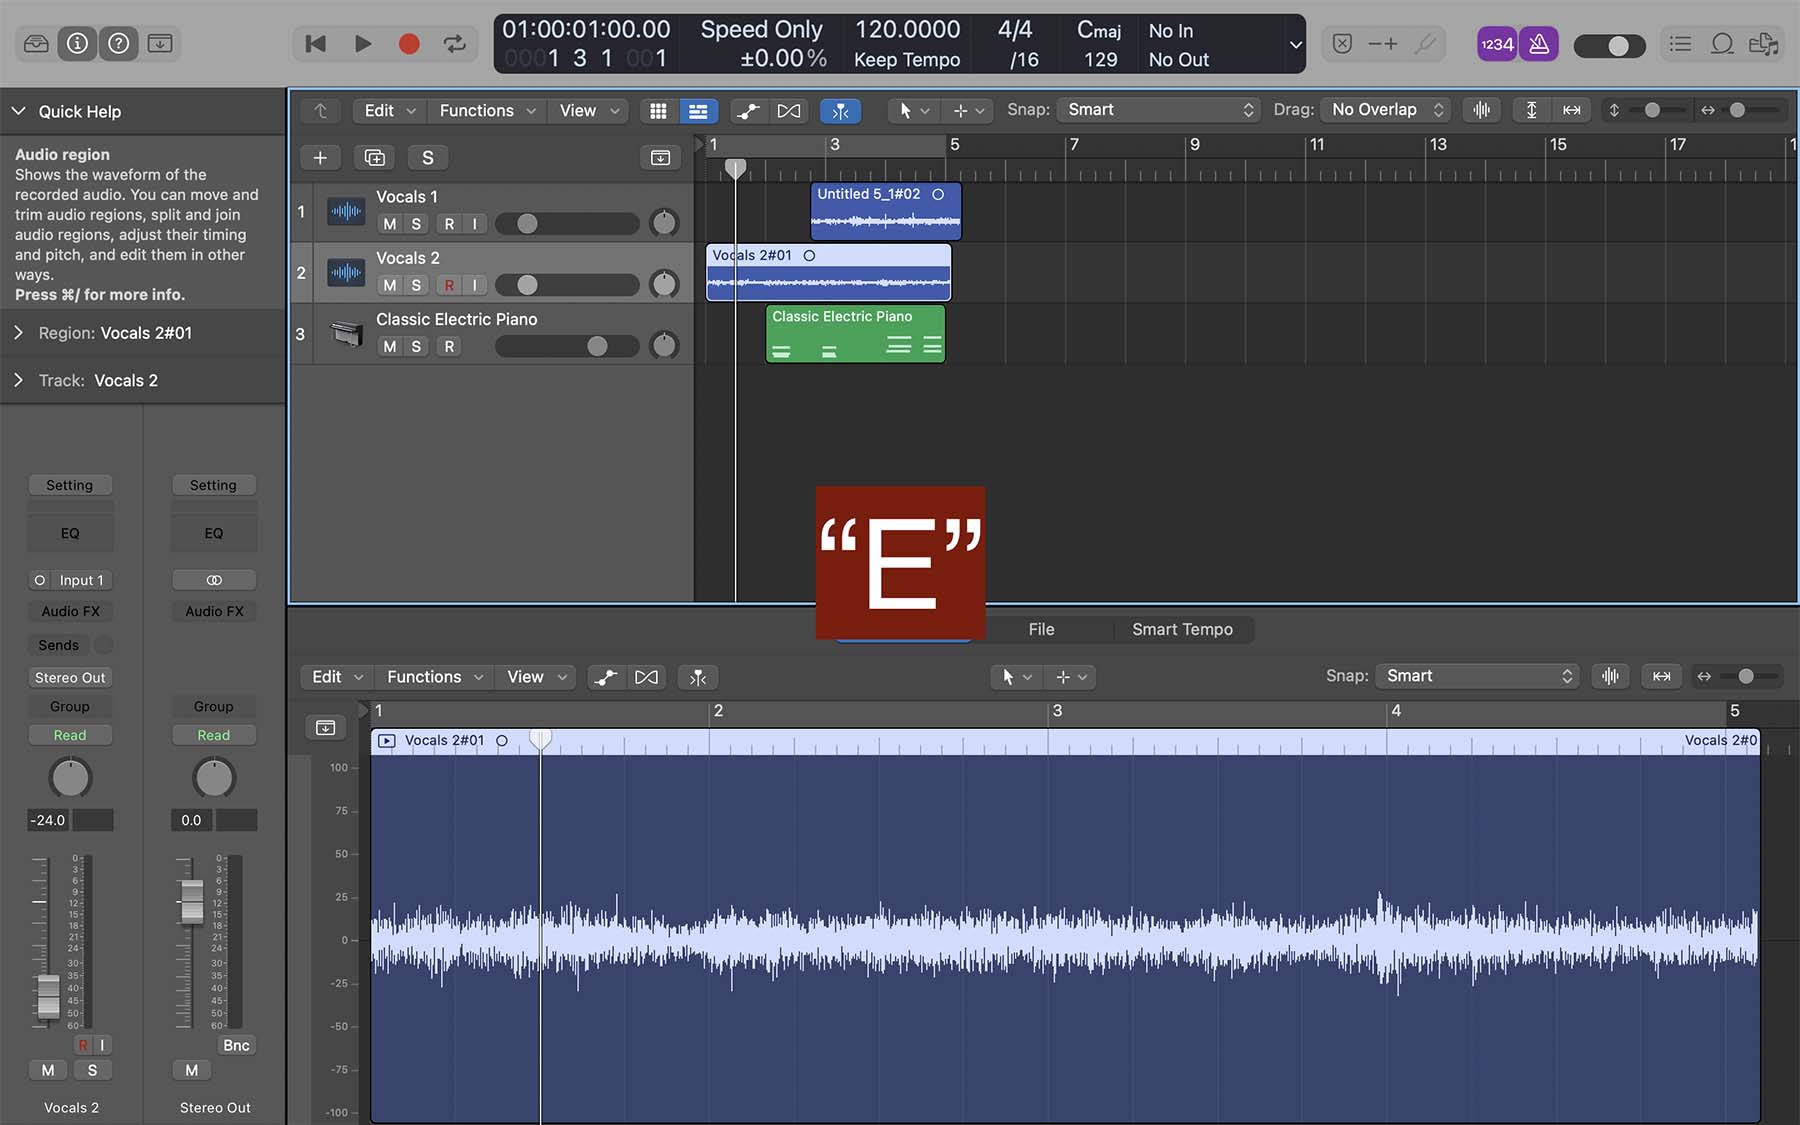This screenshot has height=1125, width=1800.
Task: Toggle the Metronome click button
Action: [1539, 44]
